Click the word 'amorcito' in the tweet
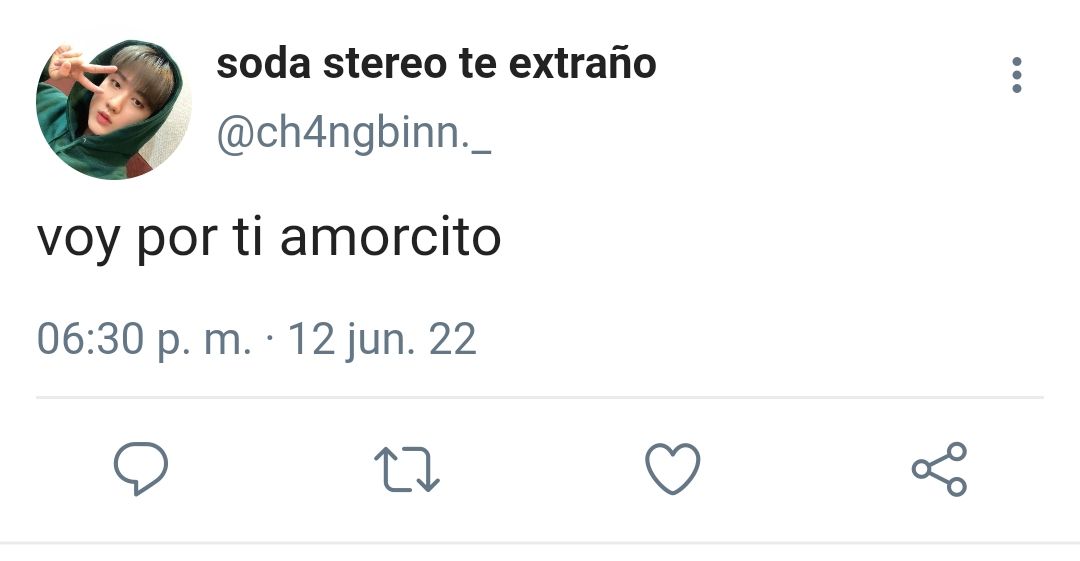Screen dimensions: 1080x561 coord(391,237)
